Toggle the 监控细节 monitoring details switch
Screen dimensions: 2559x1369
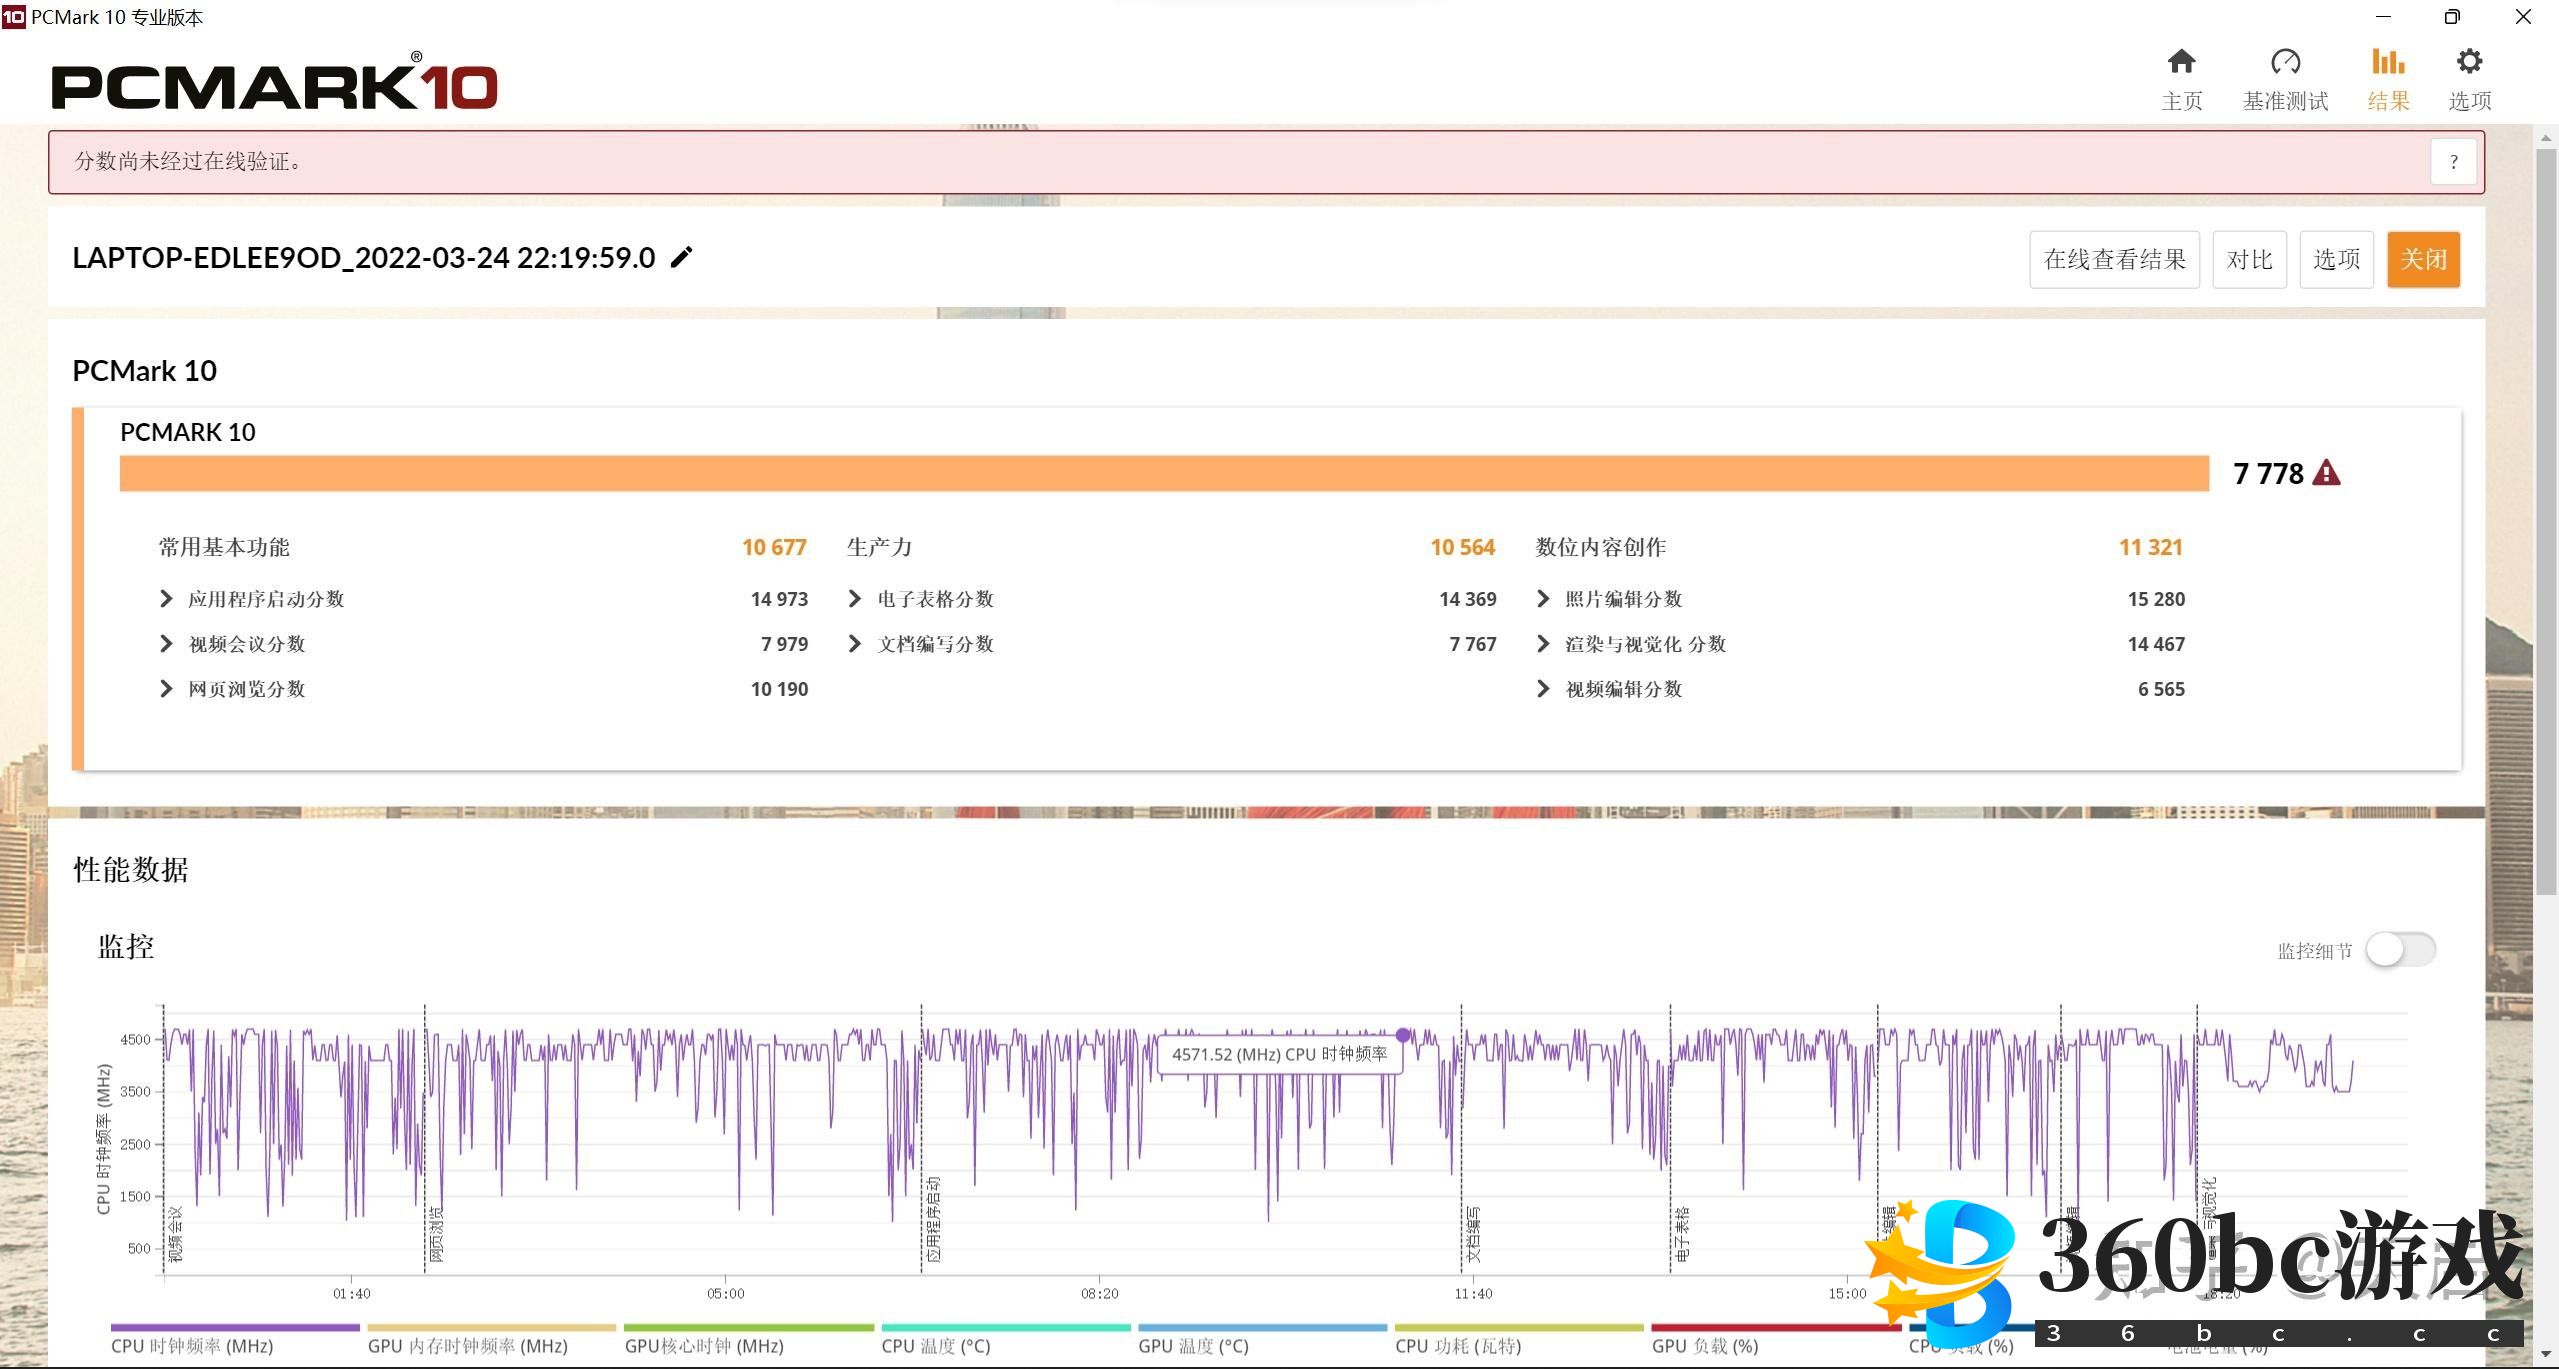tap(2400, 950)
